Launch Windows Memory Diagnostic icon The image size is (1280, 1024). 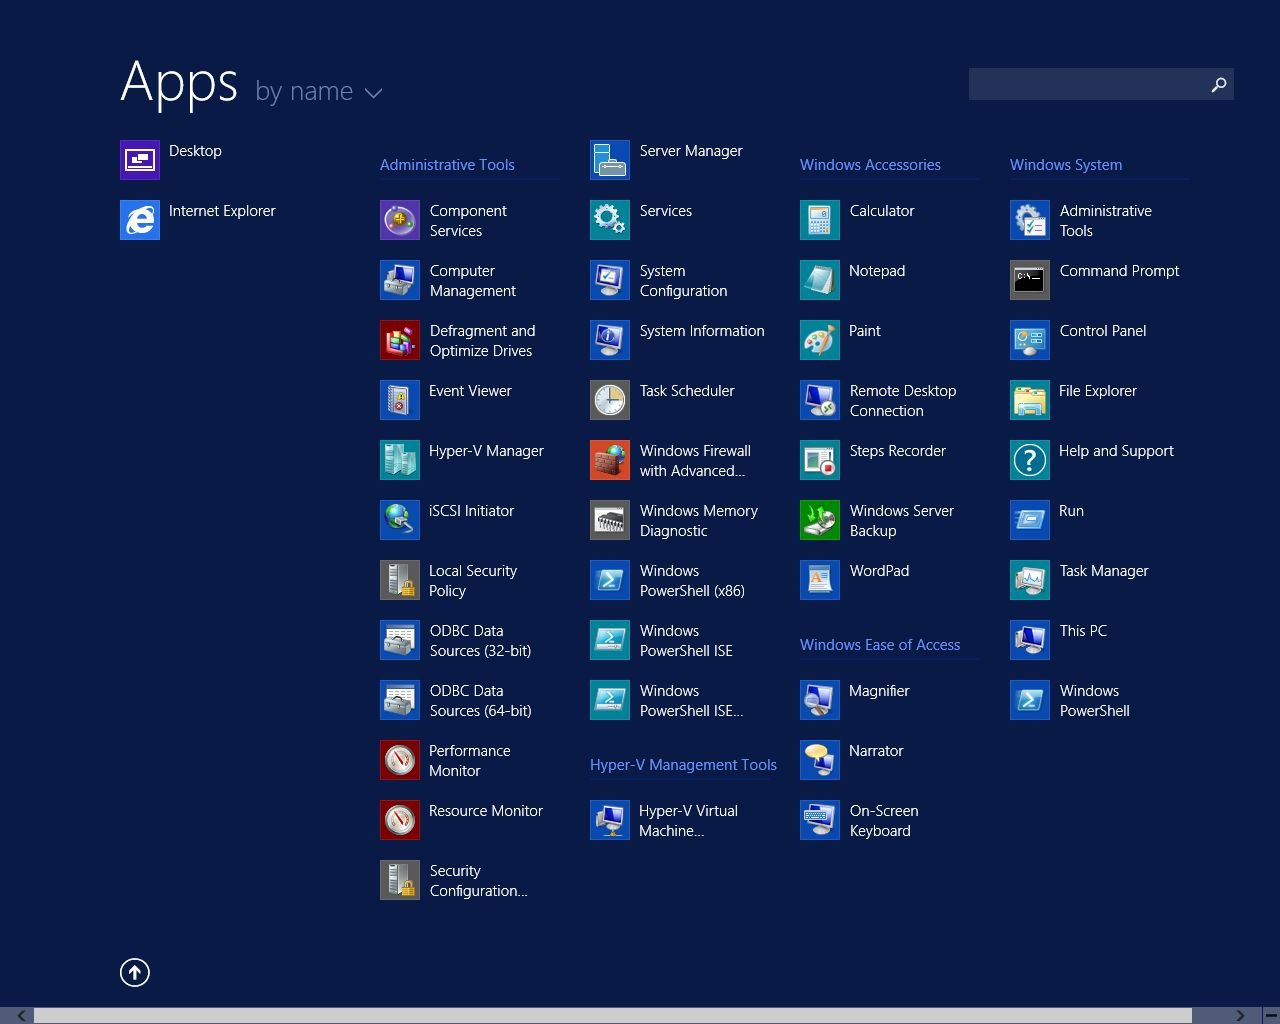(610, 520)
